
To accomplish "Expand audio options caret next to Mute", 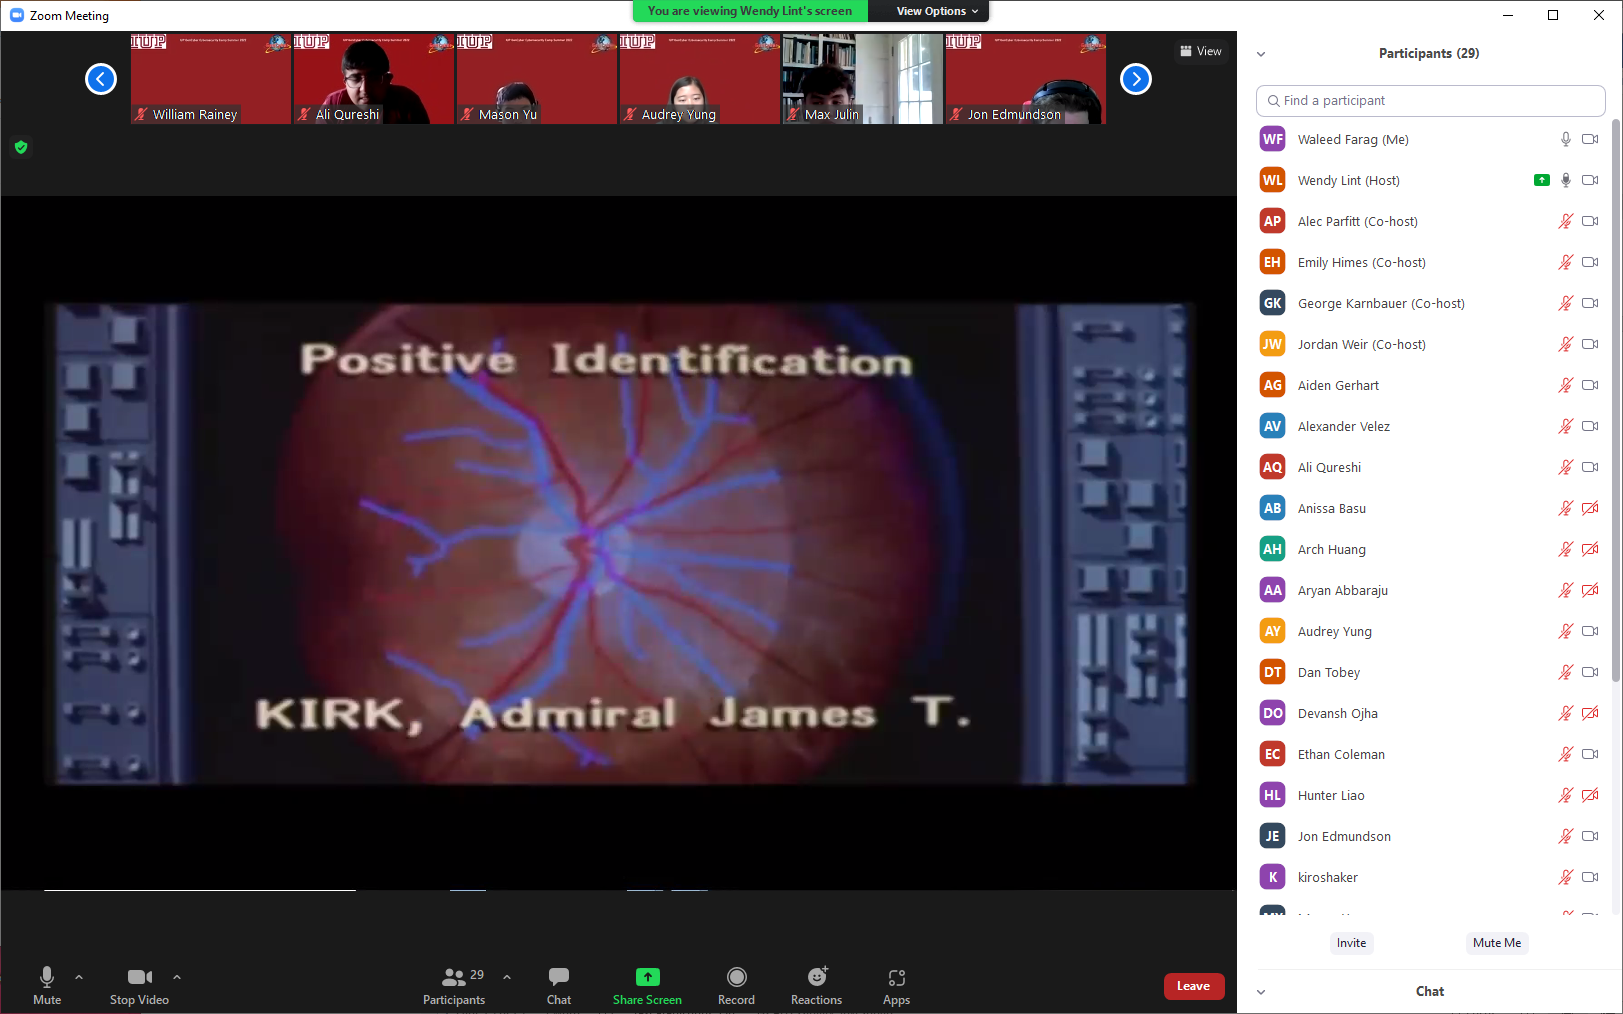I will (79, 977).
